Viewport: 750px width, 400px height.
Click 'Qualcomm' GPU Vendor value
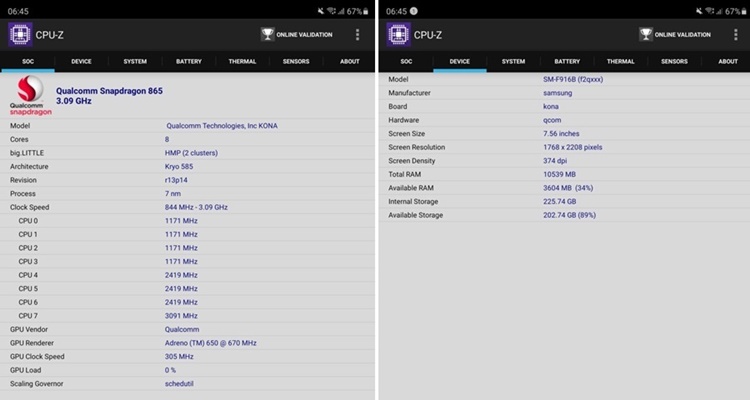[x=182, y=329]
